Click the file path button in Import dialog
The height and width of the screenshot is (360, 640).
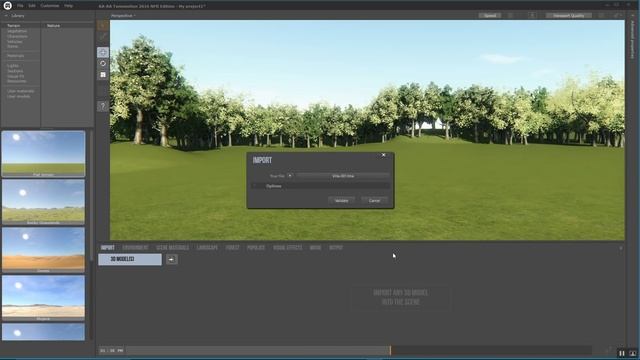pyautogui.click(x=343, y=176)
